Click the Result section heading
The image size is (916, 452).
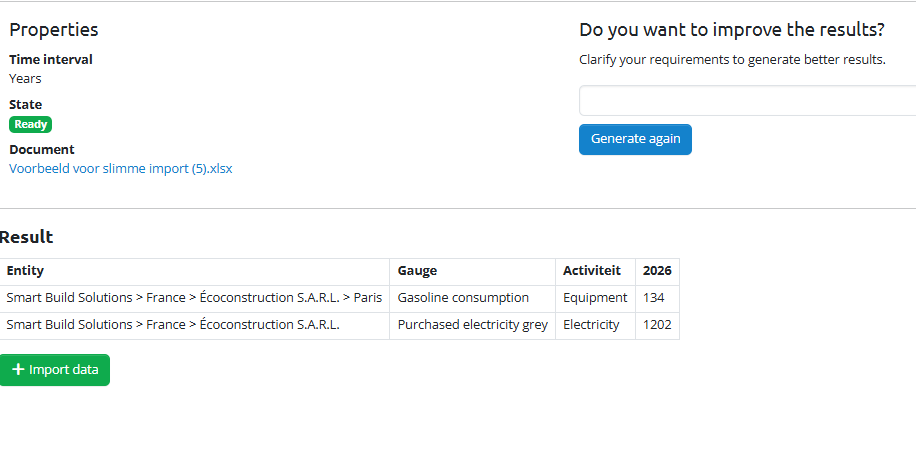point(27,237)
